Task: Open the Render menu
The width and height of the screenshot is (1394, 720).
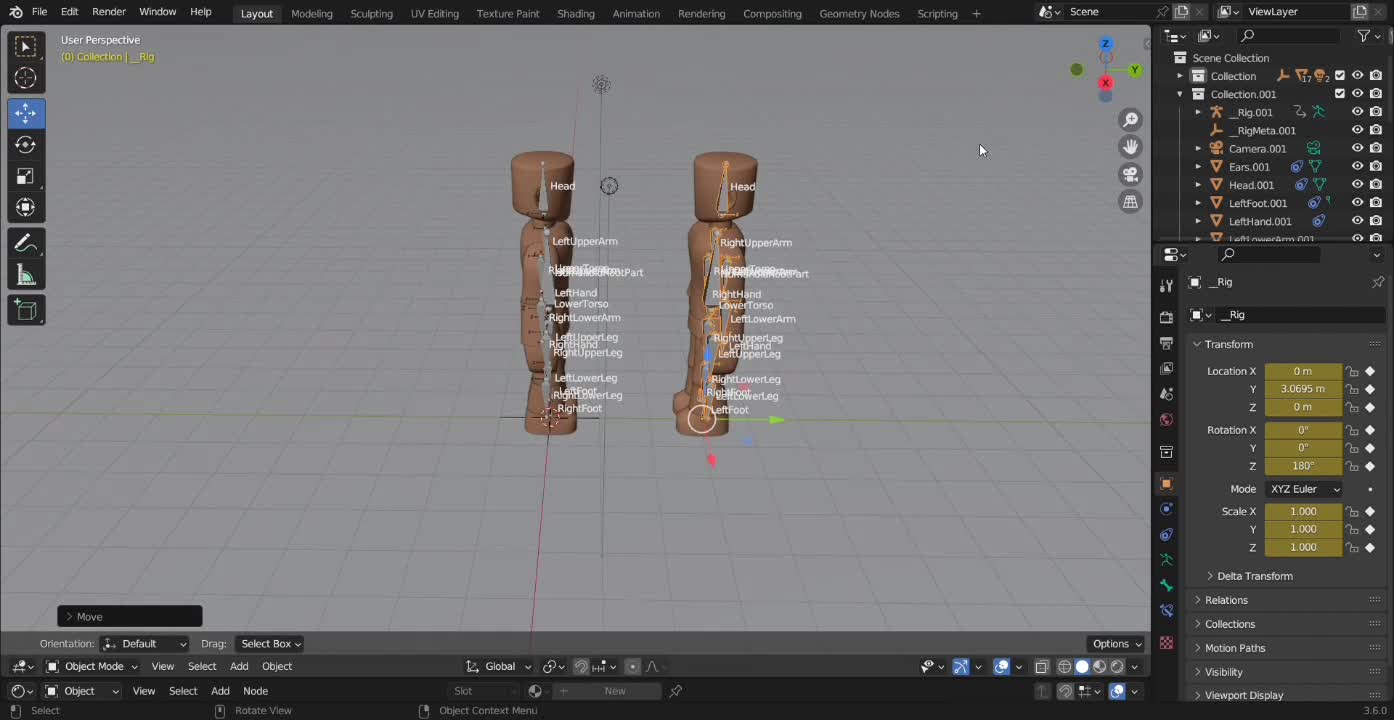Action: click(109, 12)
